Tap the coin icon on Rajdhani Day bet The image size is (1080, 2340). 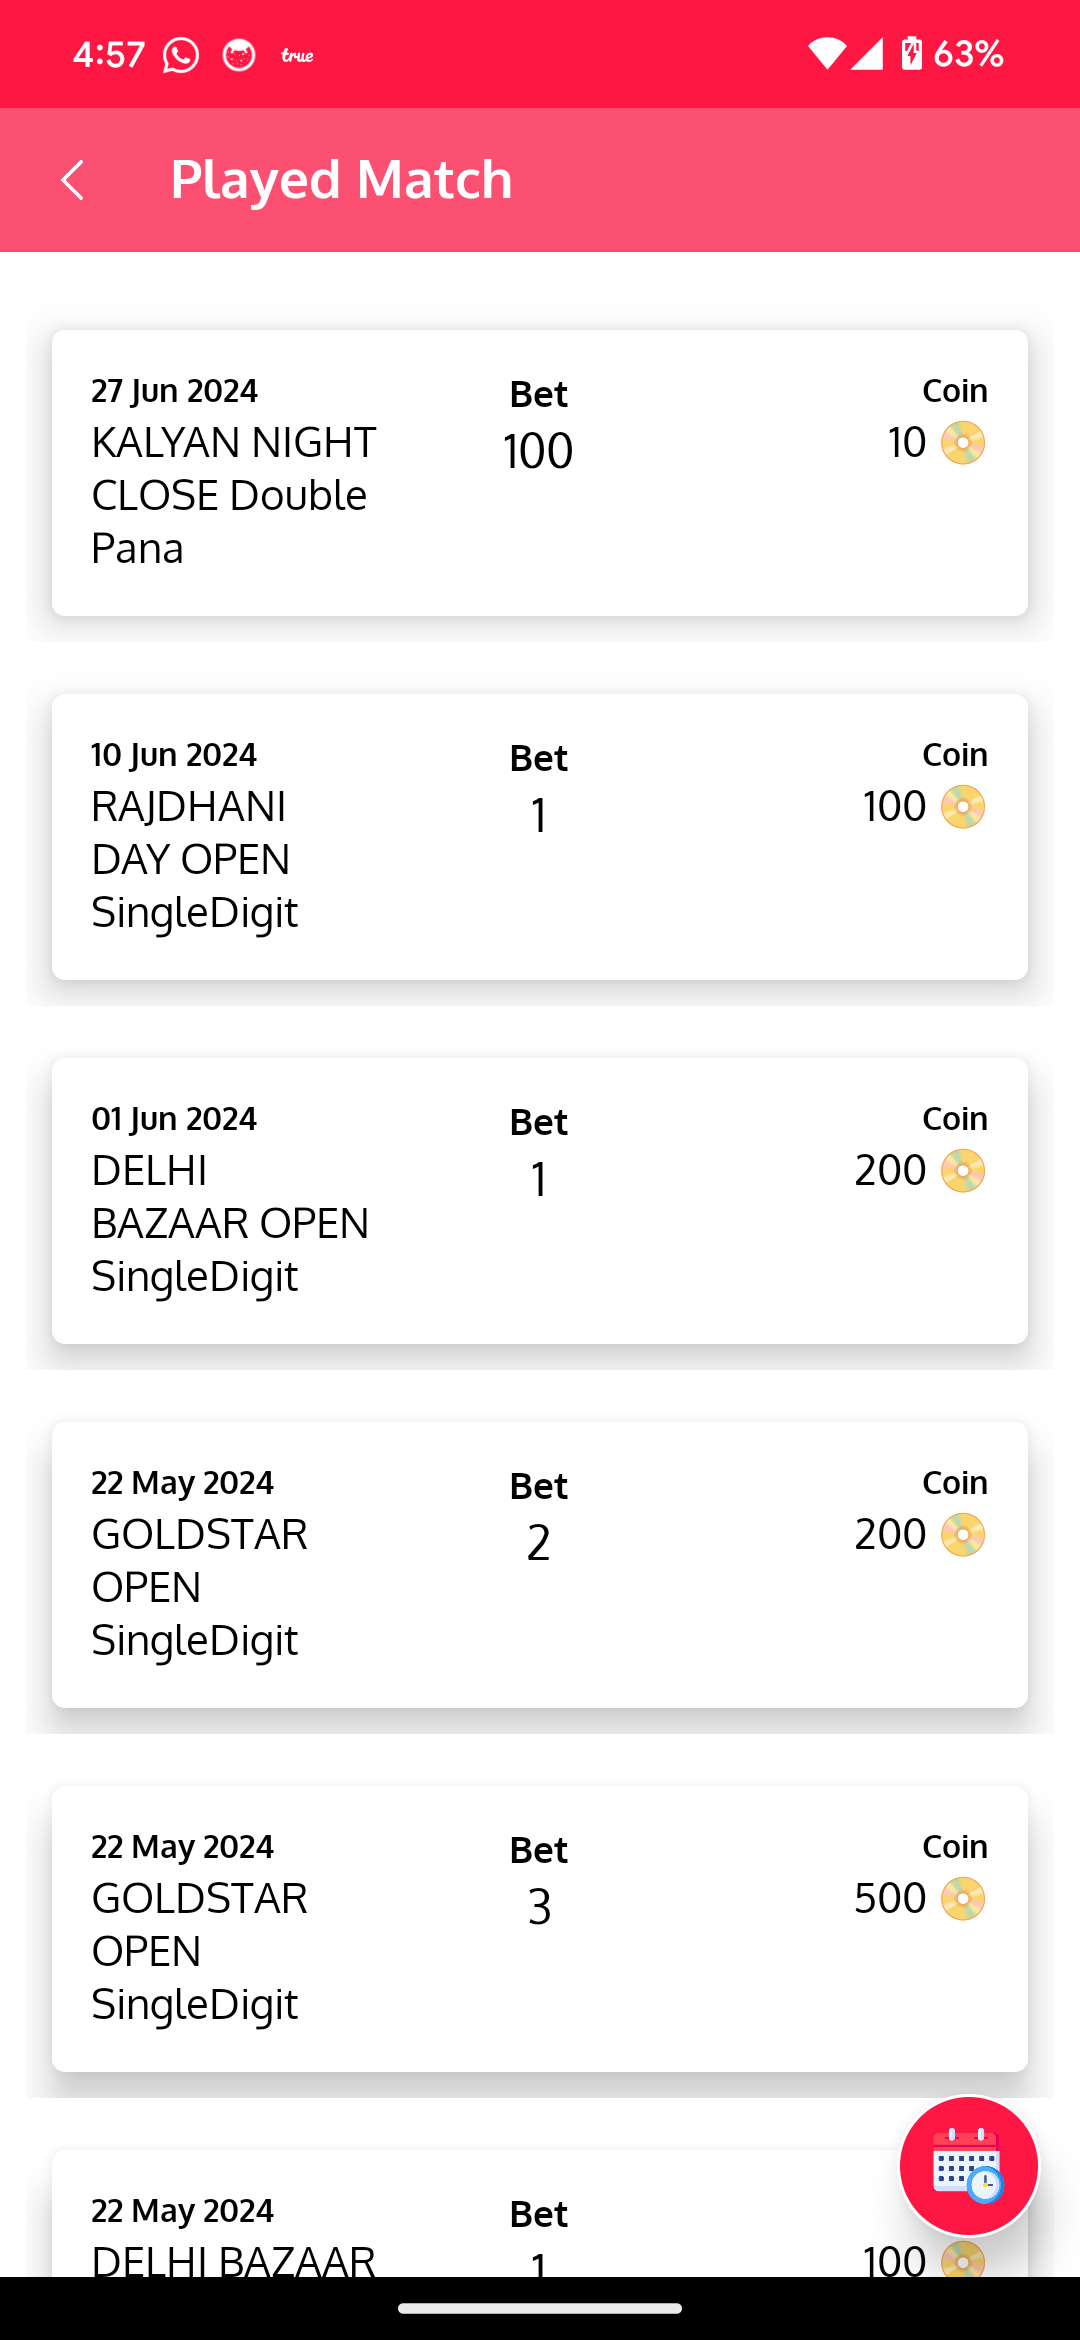pos(963,807)
